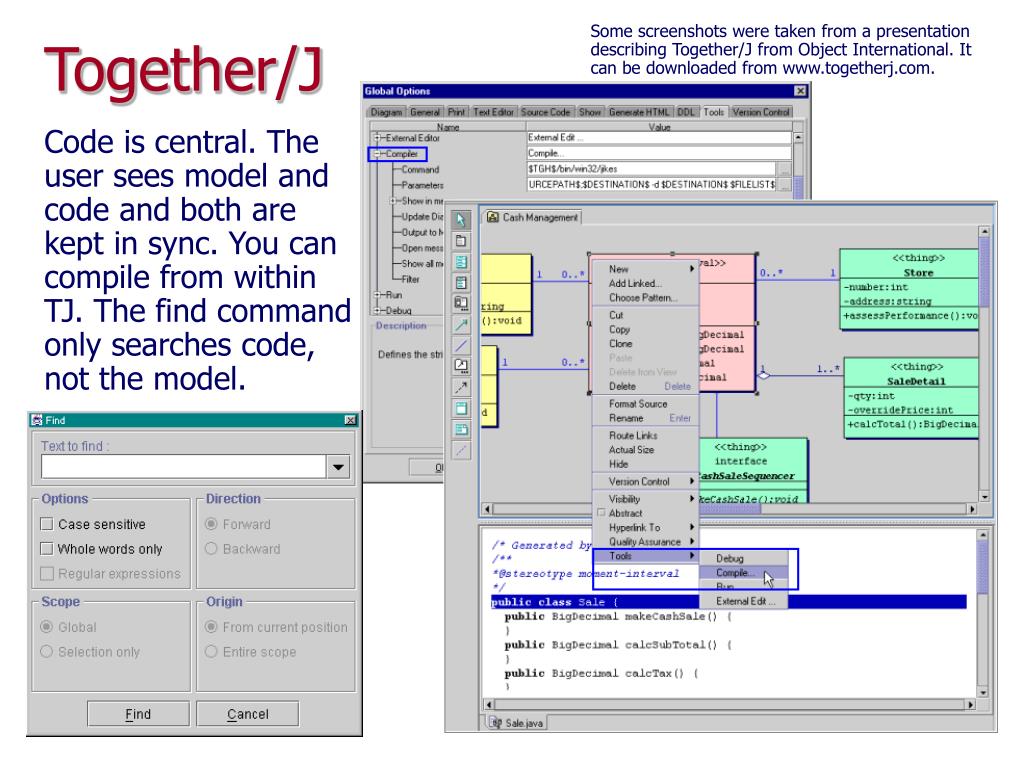Select the Dependency dashed-arrow tool

(461, 387)
